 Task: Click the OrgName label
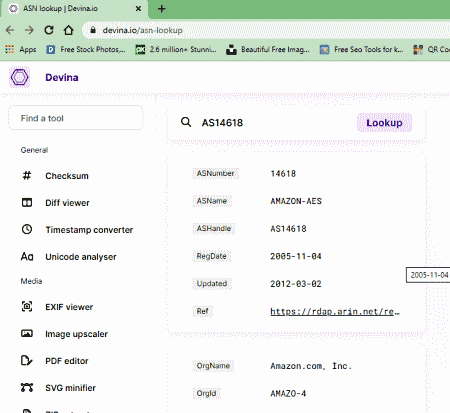pos(213,366)
